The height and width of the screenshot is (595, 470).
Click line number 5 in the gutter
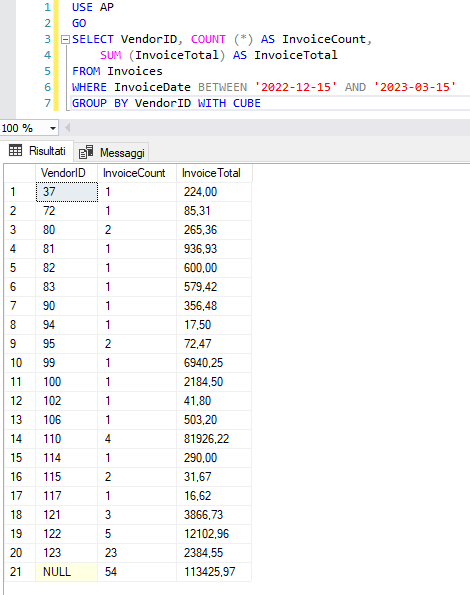(47, 71)
